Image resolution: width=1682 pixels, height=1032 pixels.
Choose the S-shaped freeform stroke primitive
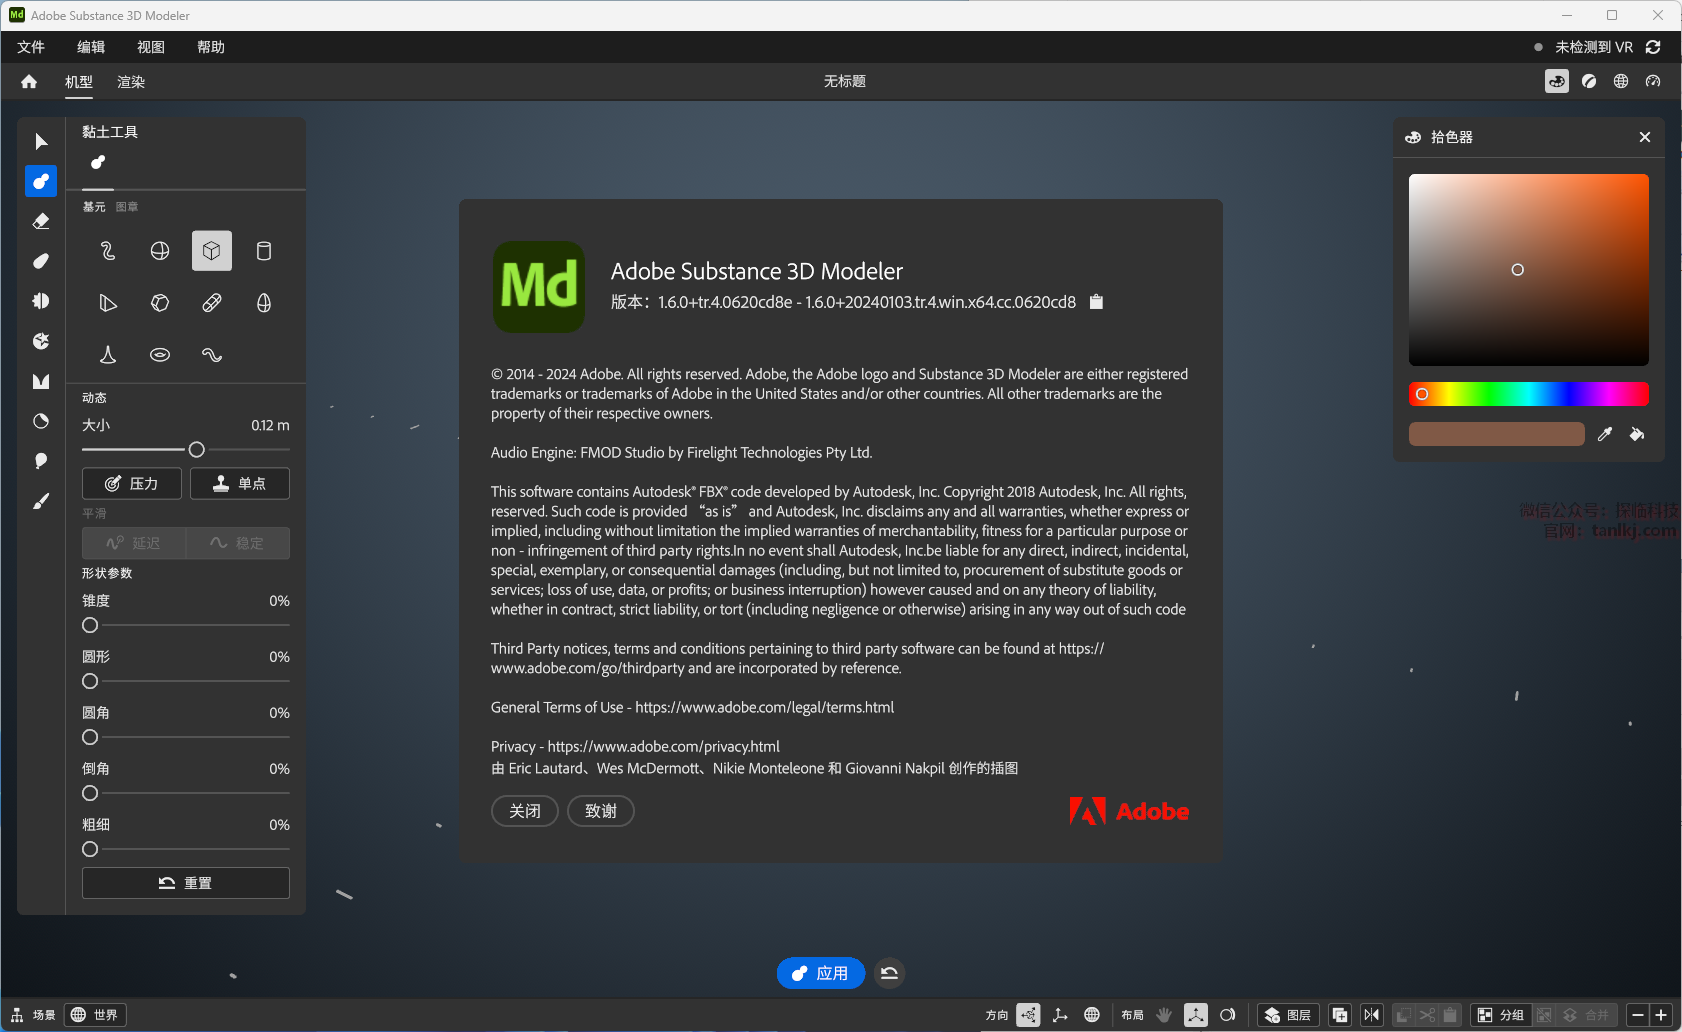click(x=108, y=251)
